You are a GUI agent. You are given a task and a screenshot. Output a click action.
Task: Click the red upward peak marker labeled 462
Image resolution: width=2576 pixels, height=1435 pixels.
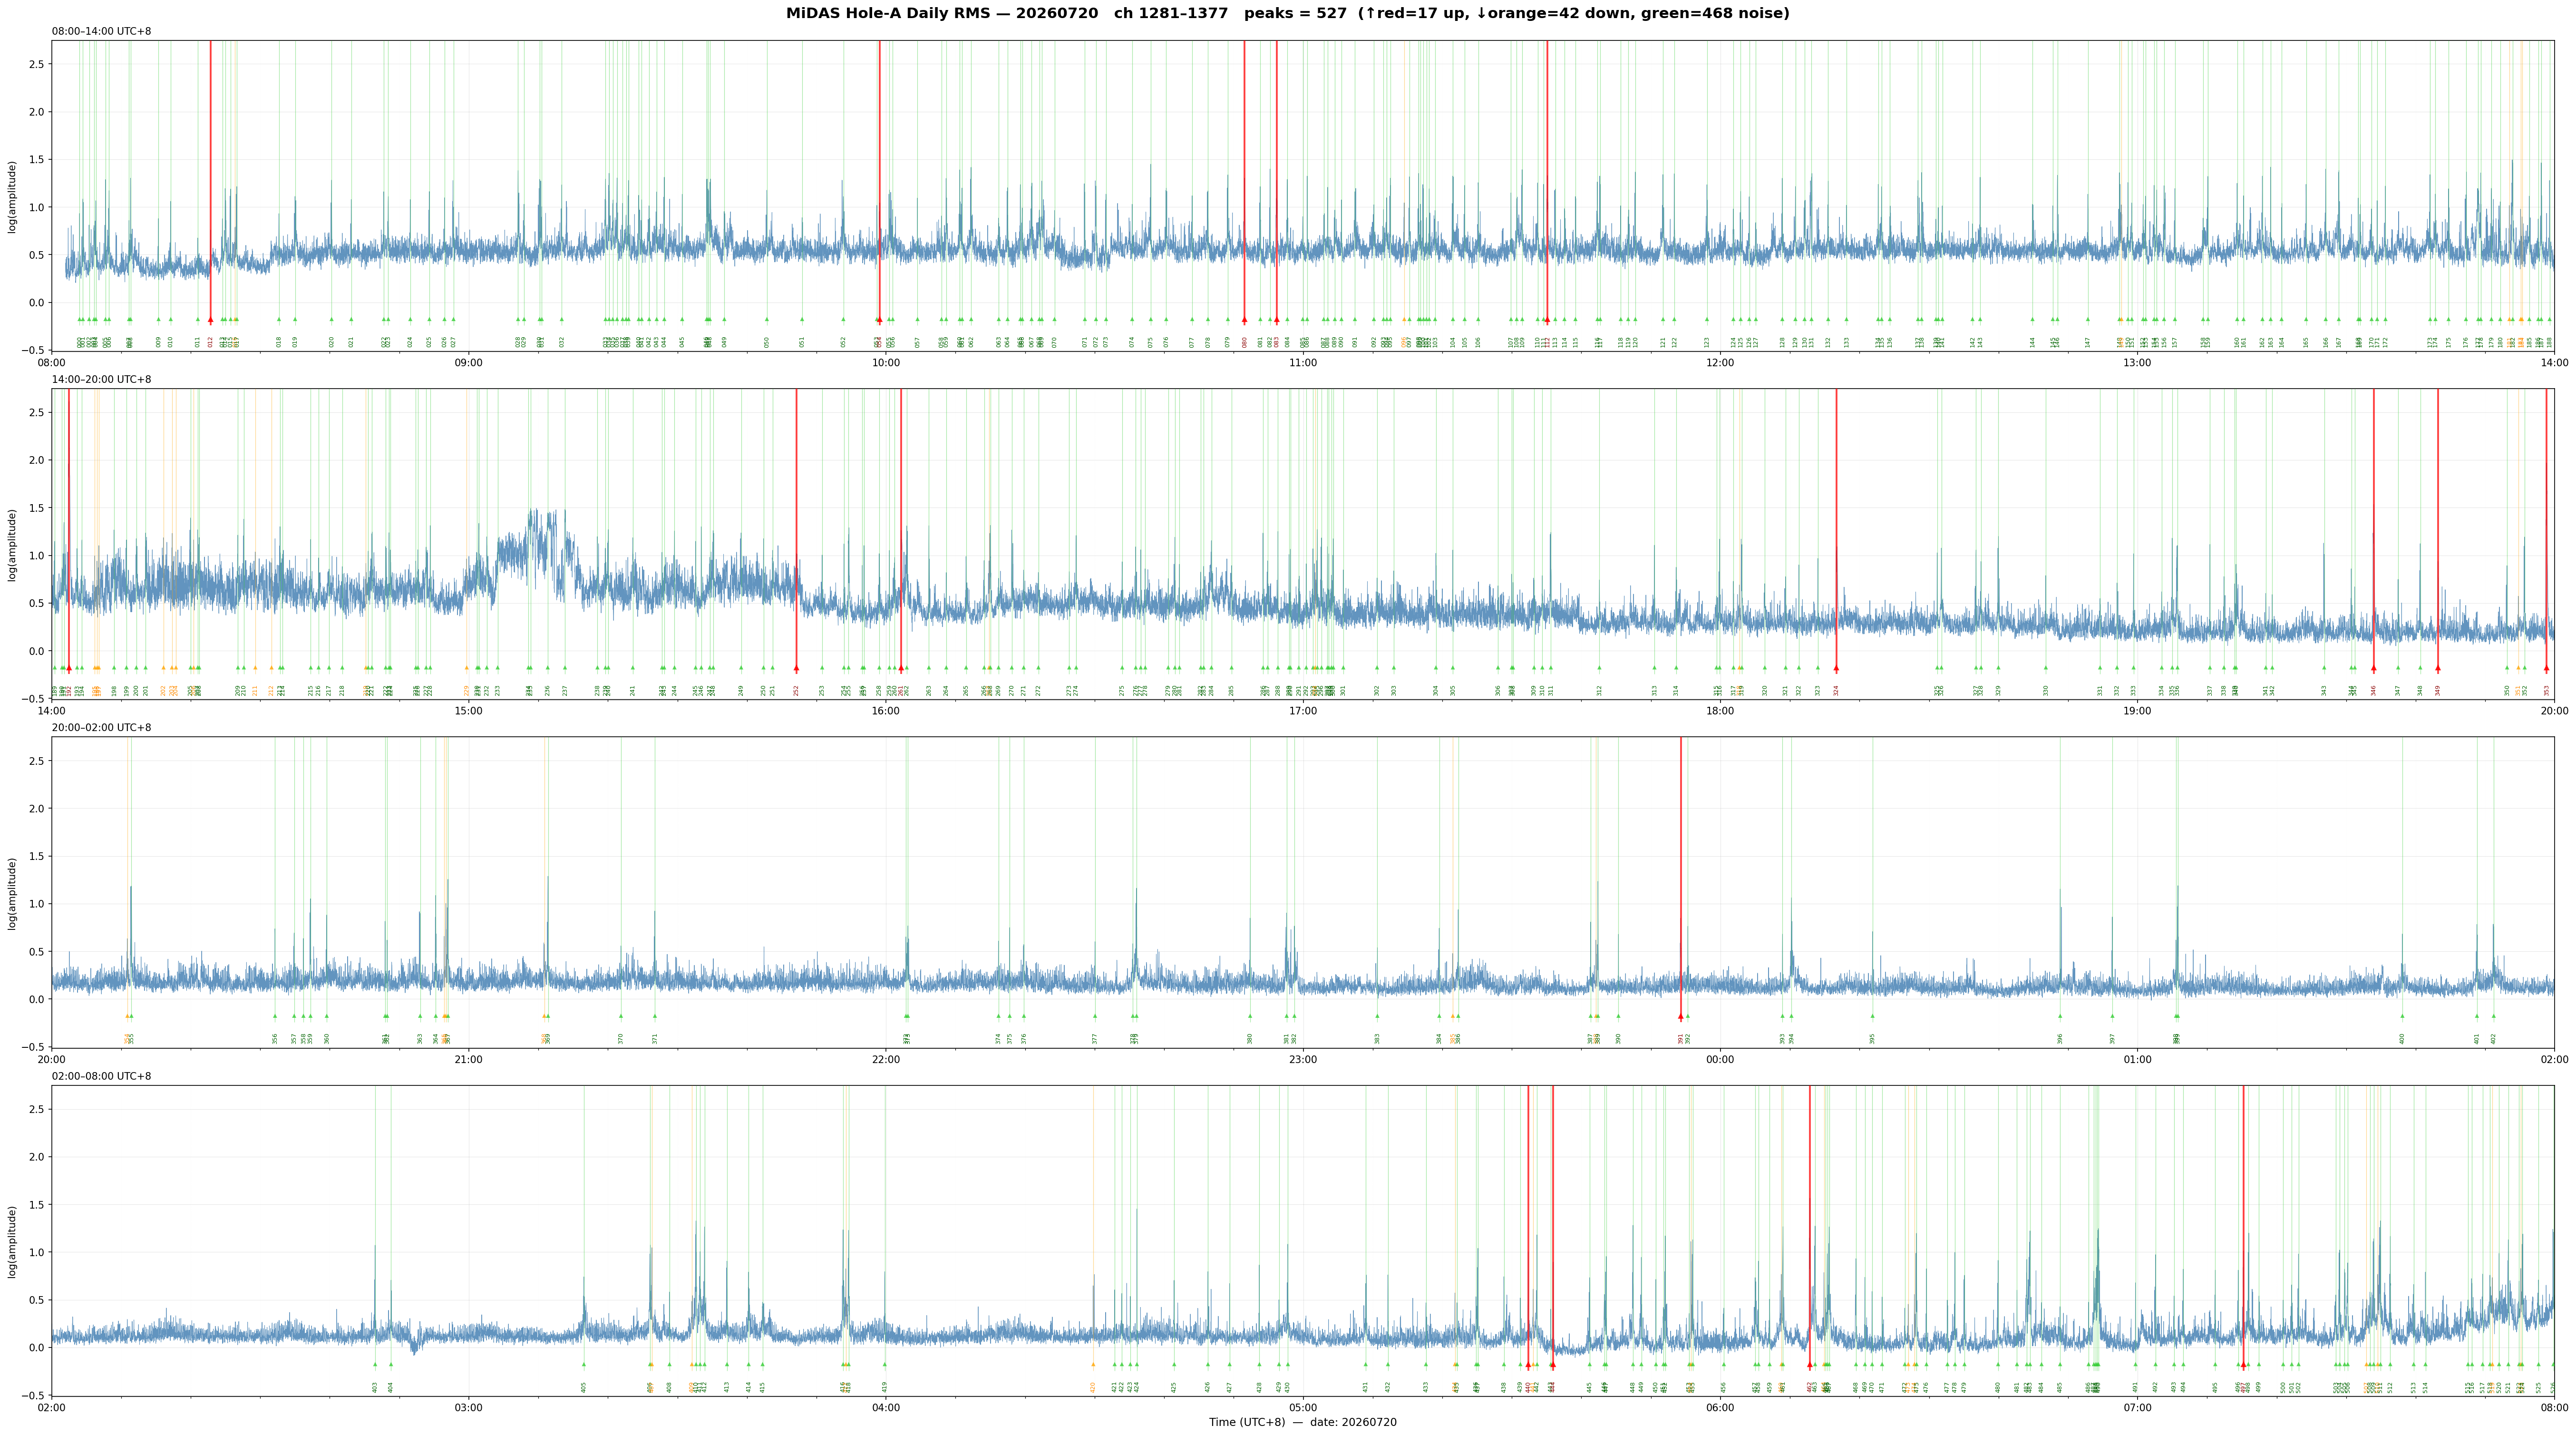coord(1810,1364)
